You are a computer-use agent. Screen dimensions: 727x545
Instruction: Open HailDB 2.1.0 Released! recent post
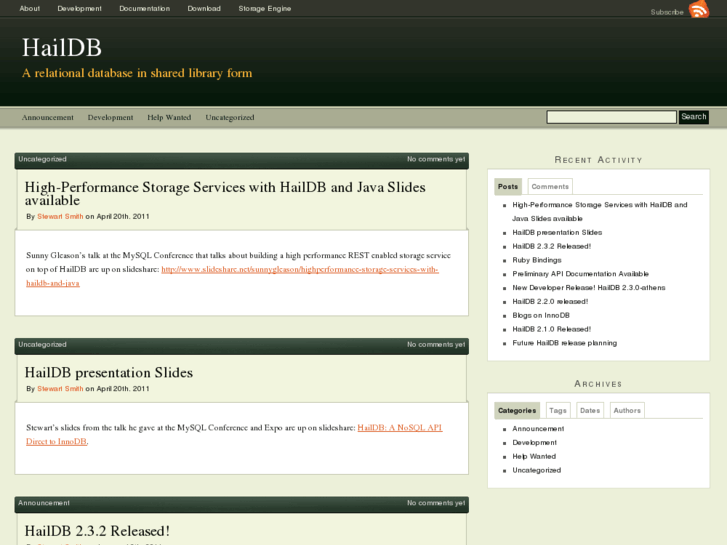point(551,329)
